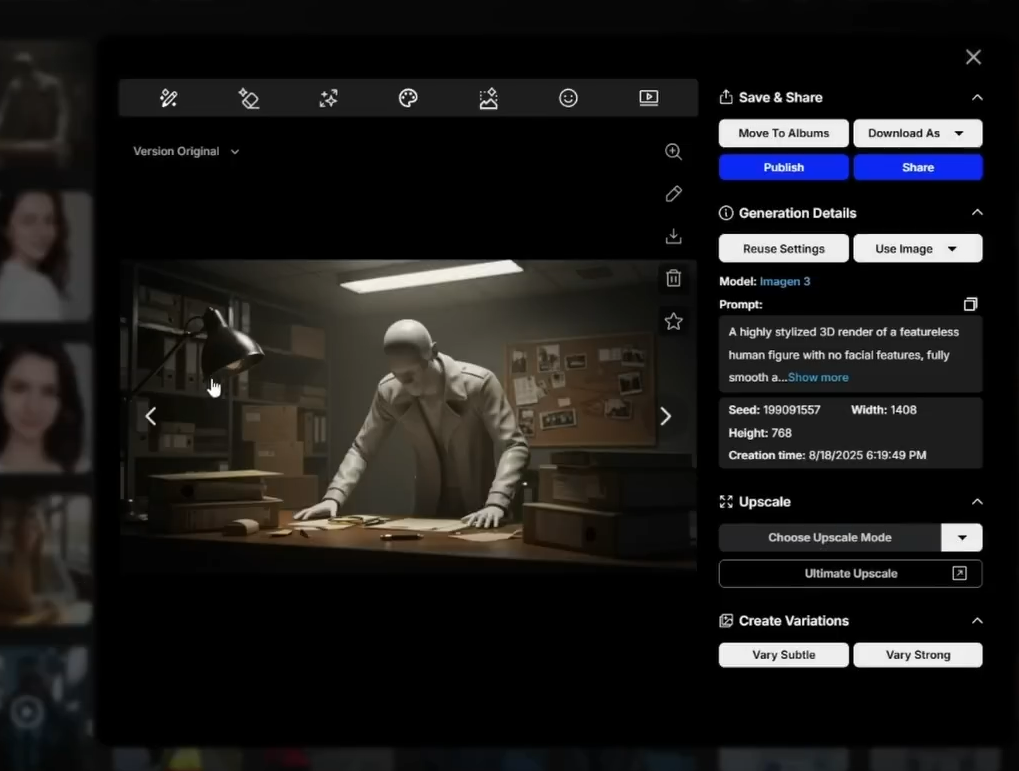Open the video play tool icon
Image resolution: width=1019 pixels, height=771 pixels.
648,98
